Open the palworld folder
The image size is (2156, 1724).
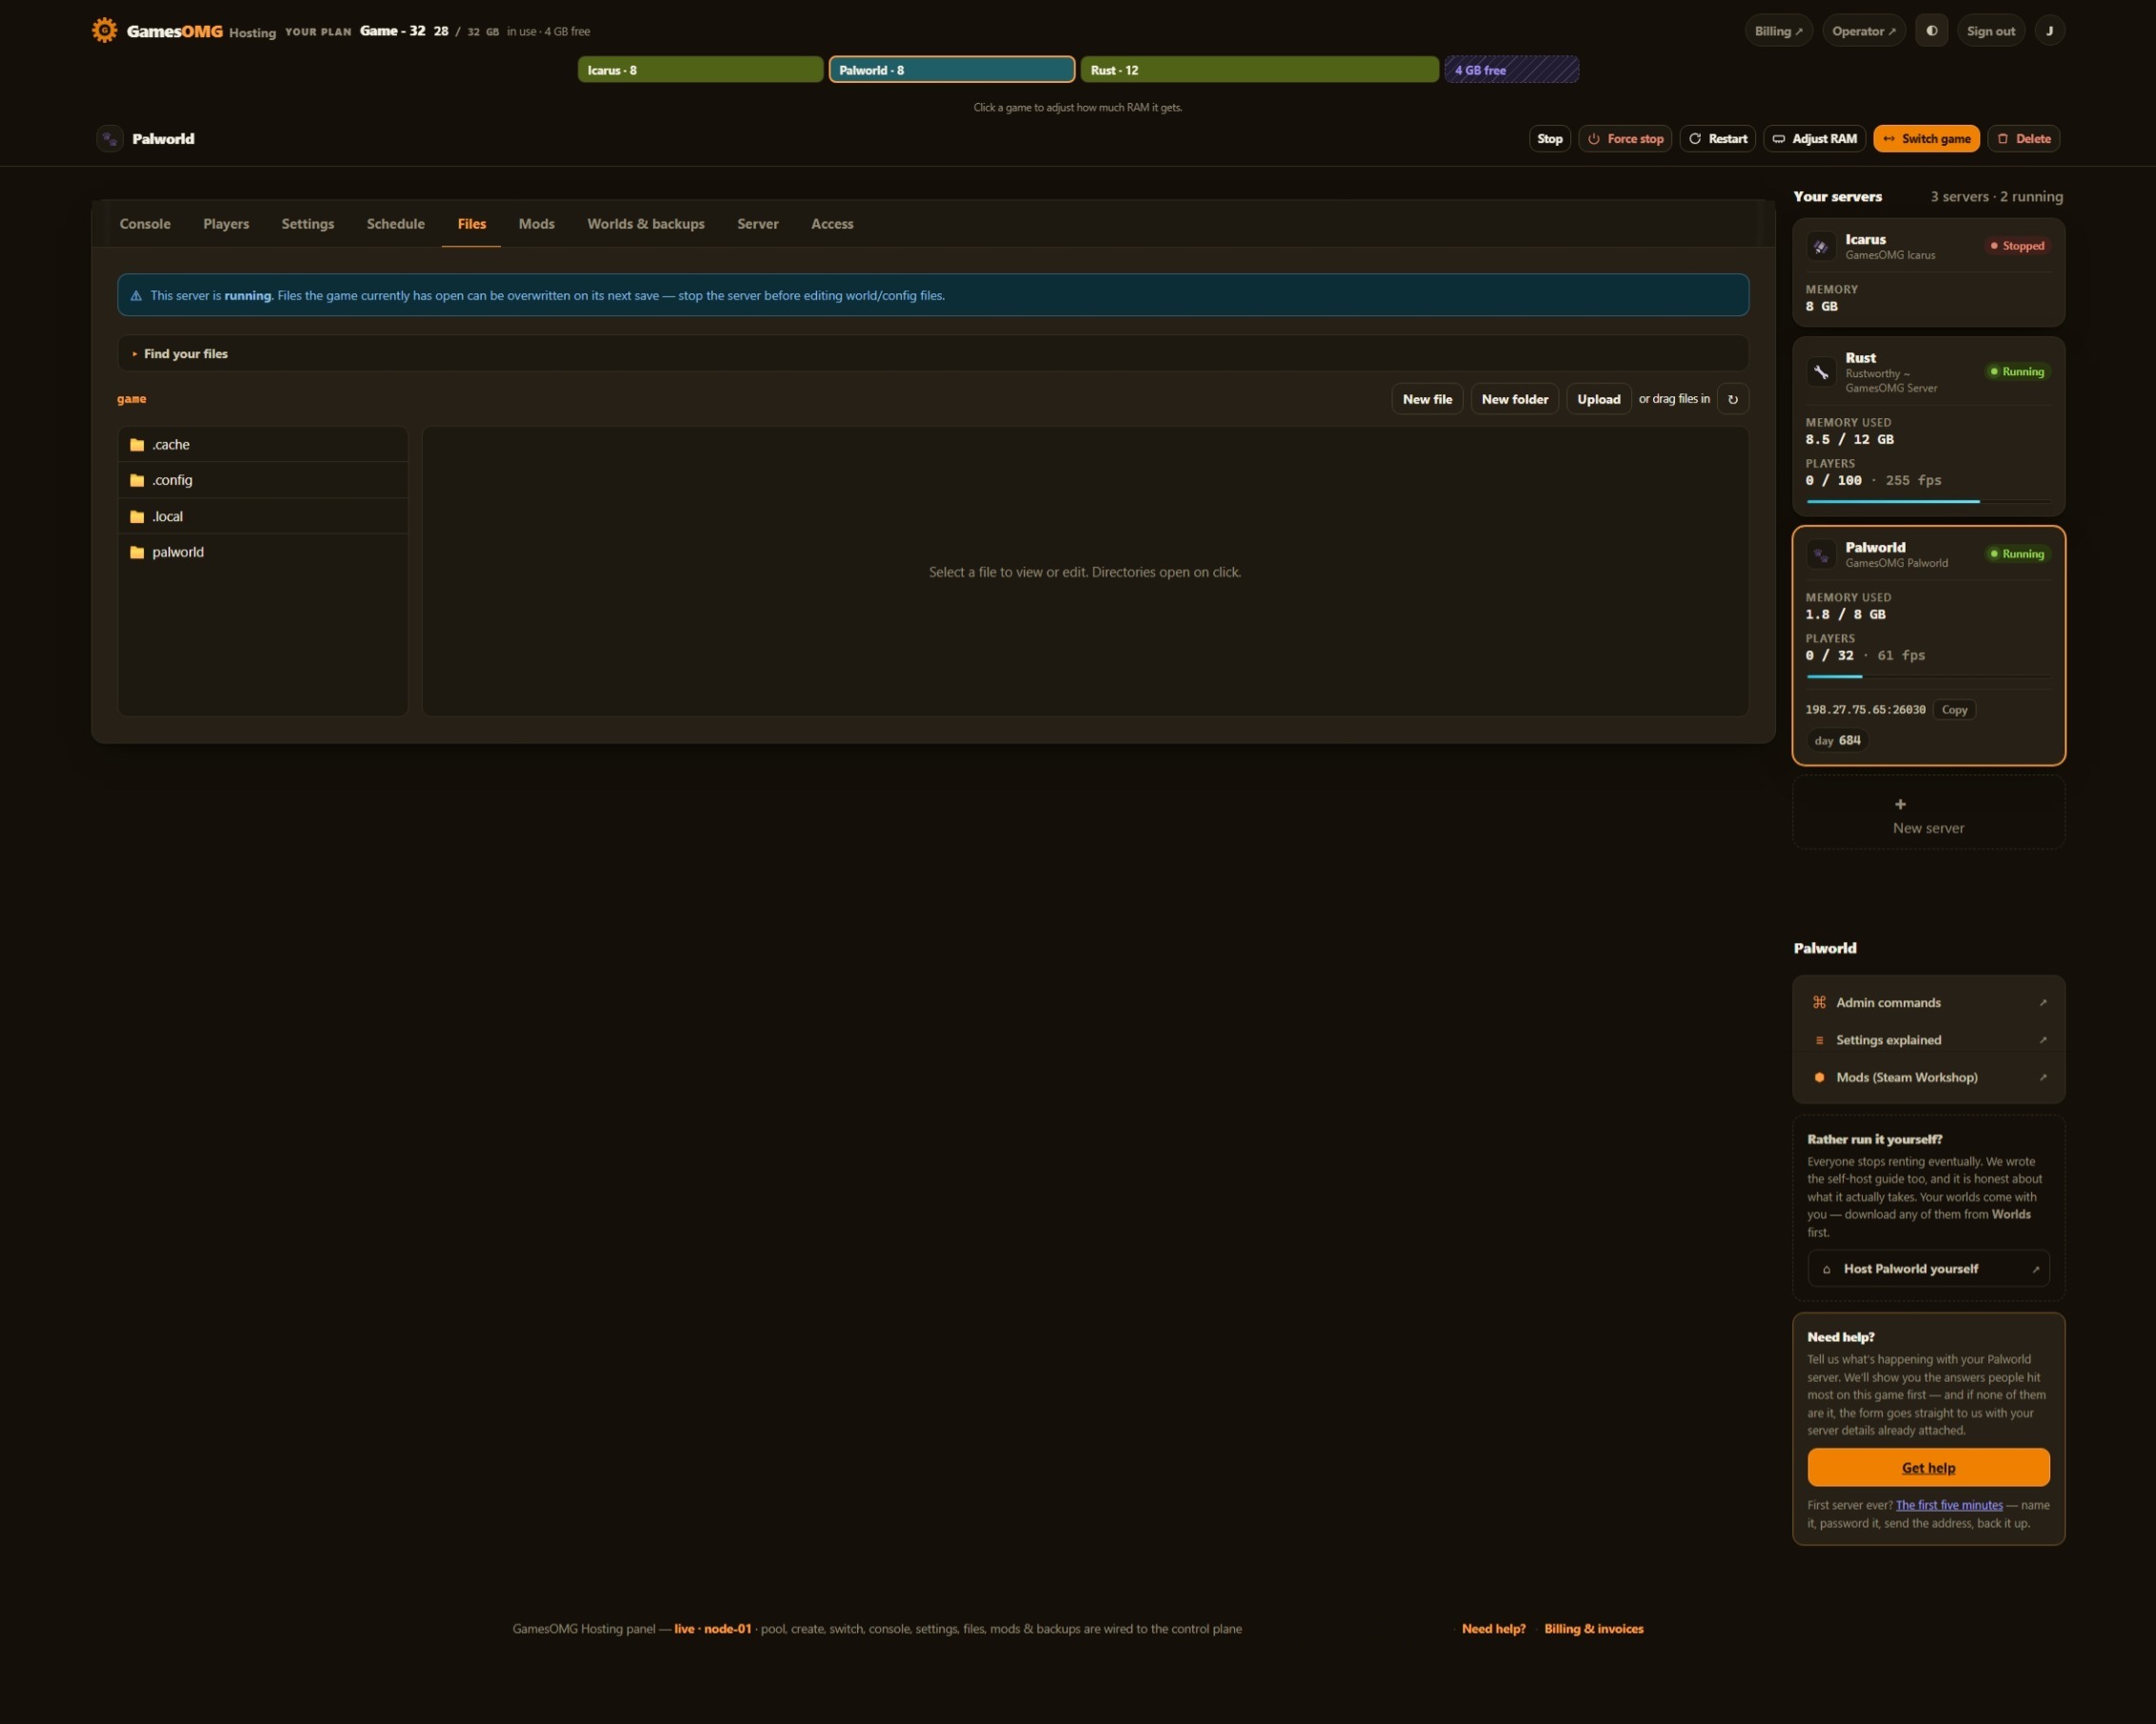tap(263, 552)
